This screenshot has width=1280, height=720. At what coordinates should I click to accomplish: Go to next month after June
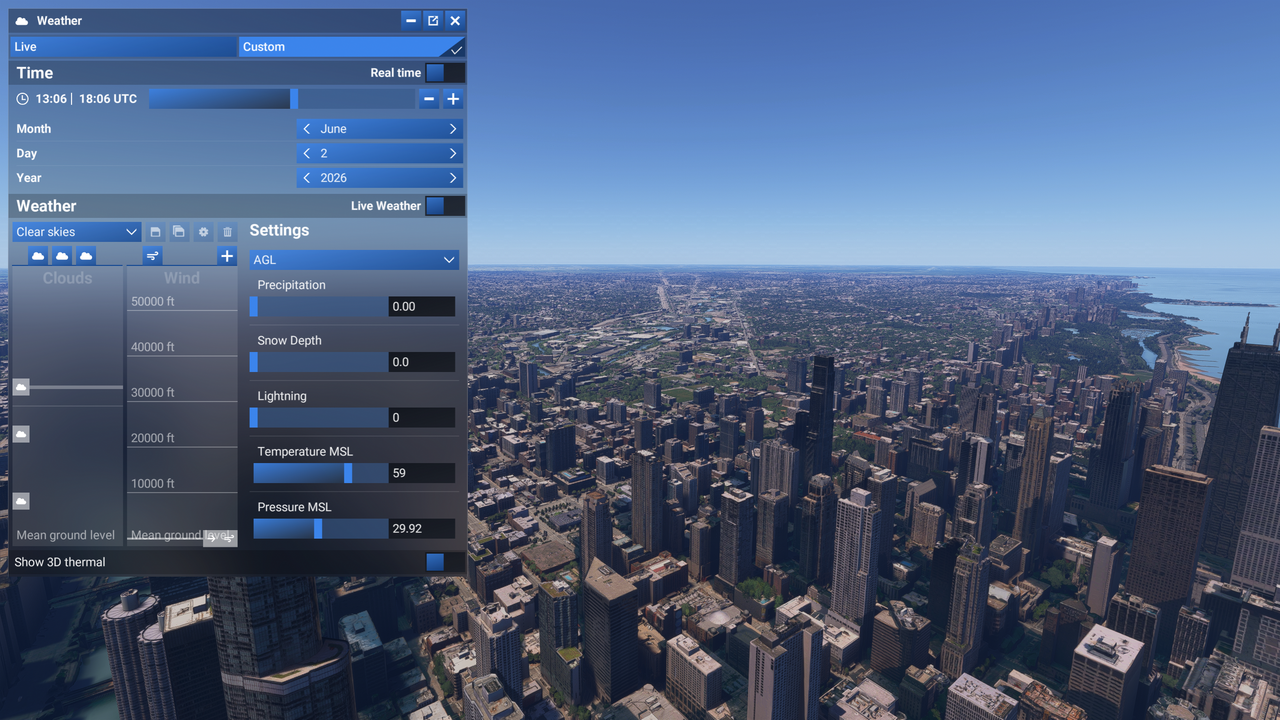(453, 129)
